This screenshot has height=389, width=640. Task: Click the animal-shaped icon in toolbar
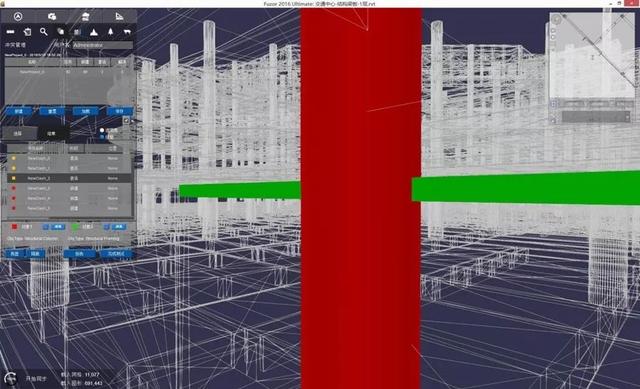[x=127, y=31]
